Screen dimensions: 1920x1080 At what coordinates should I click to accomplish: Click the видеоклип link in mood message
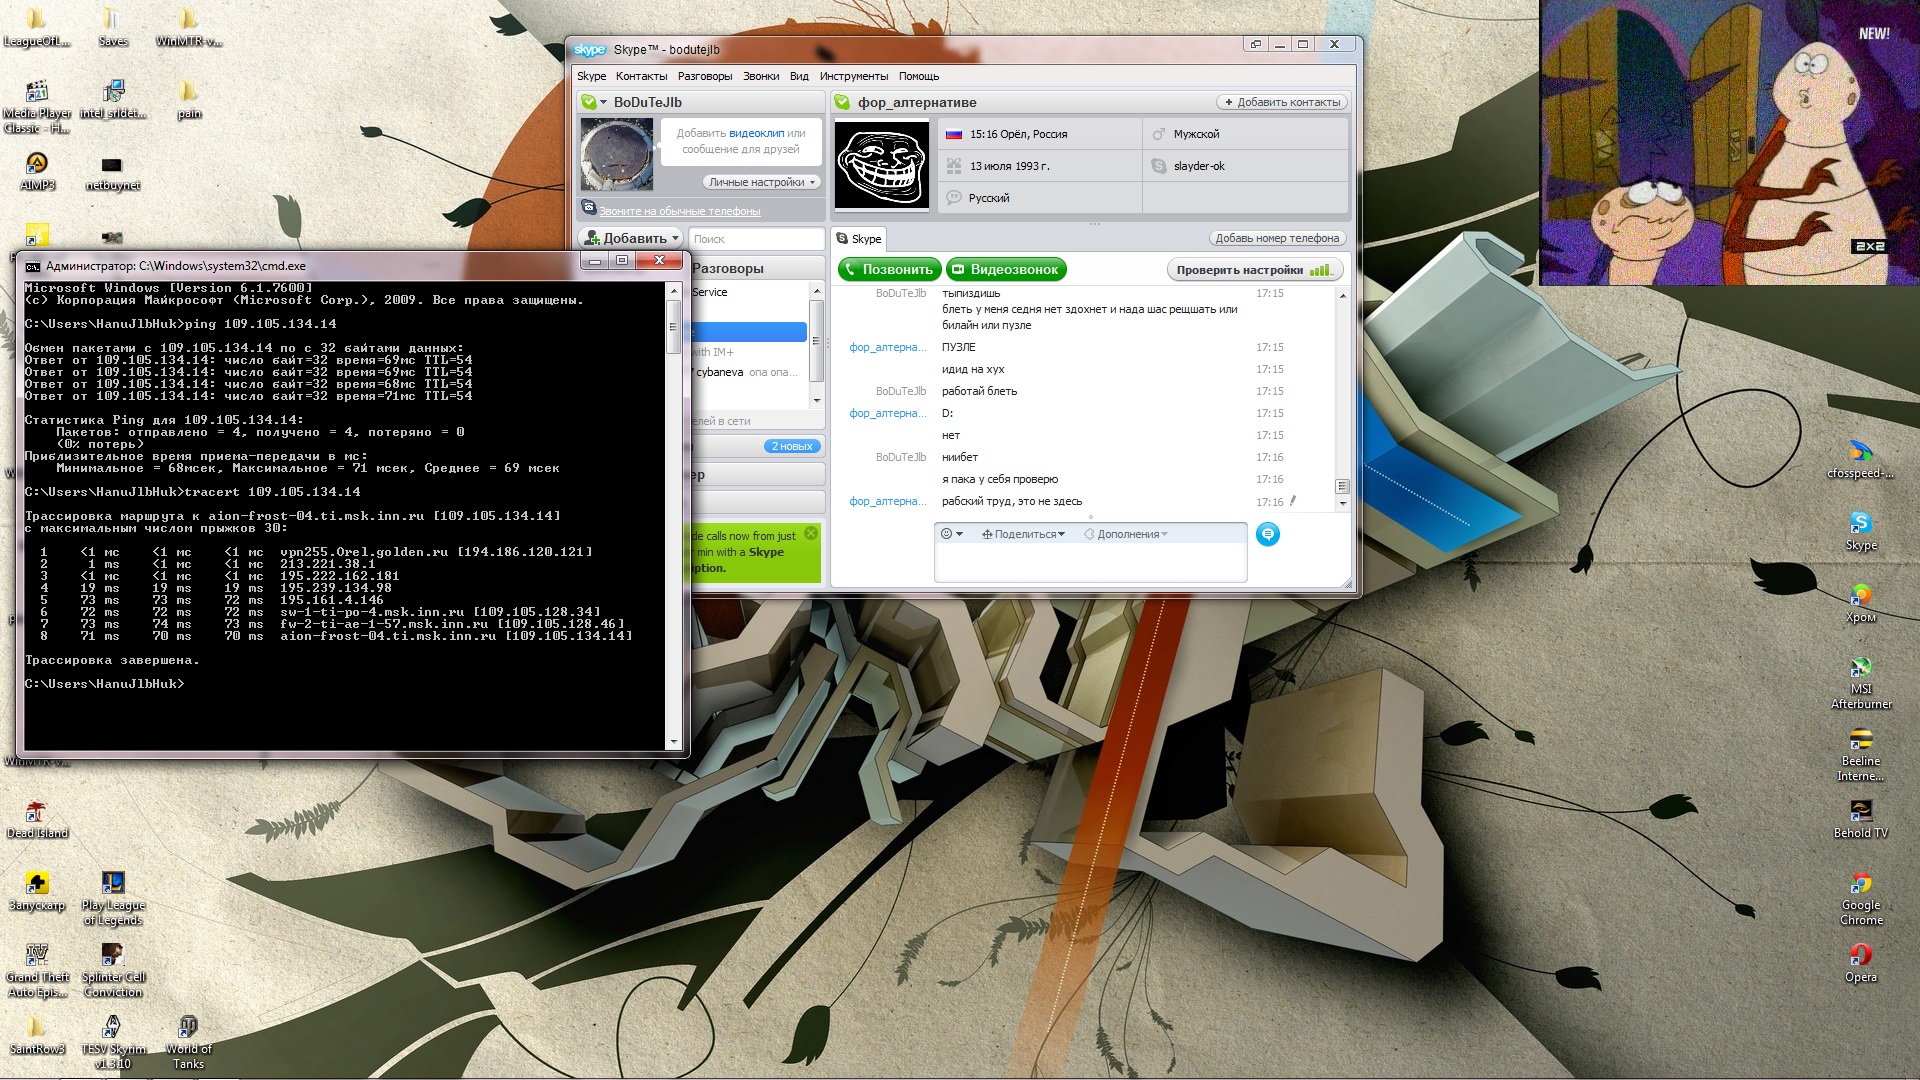pos(756,133)
